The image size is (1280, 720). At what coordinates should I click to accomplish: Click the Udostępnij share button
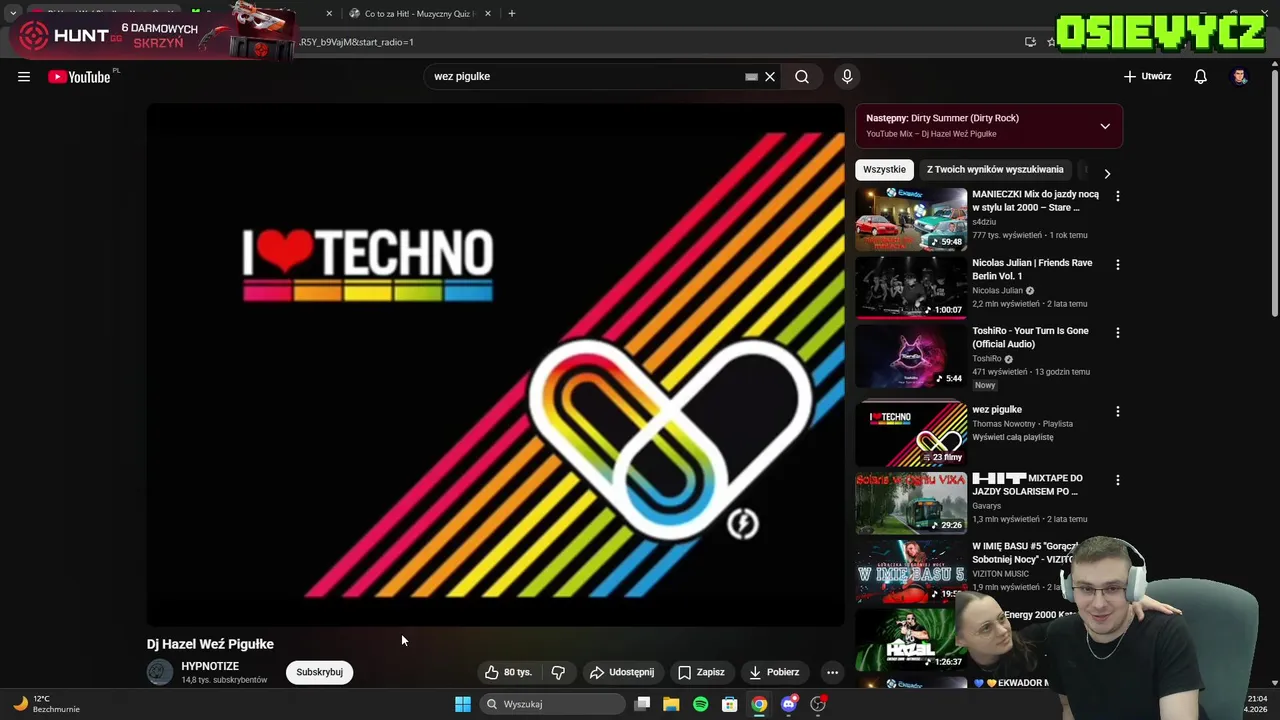tap(621, 672)
